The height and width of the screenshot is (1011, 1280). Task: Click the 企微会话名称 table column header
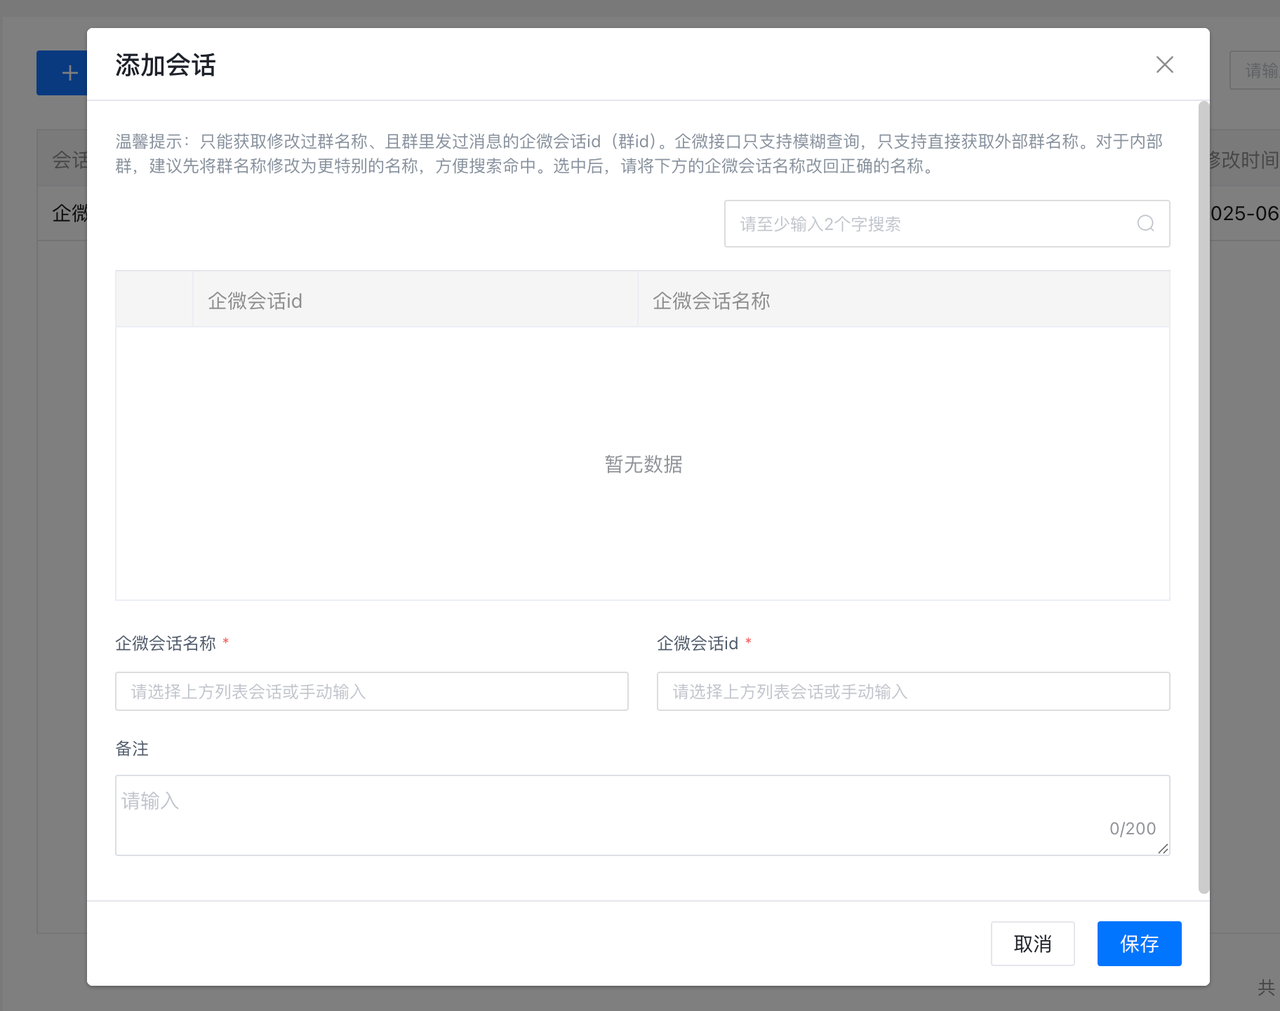pos(711,301)
